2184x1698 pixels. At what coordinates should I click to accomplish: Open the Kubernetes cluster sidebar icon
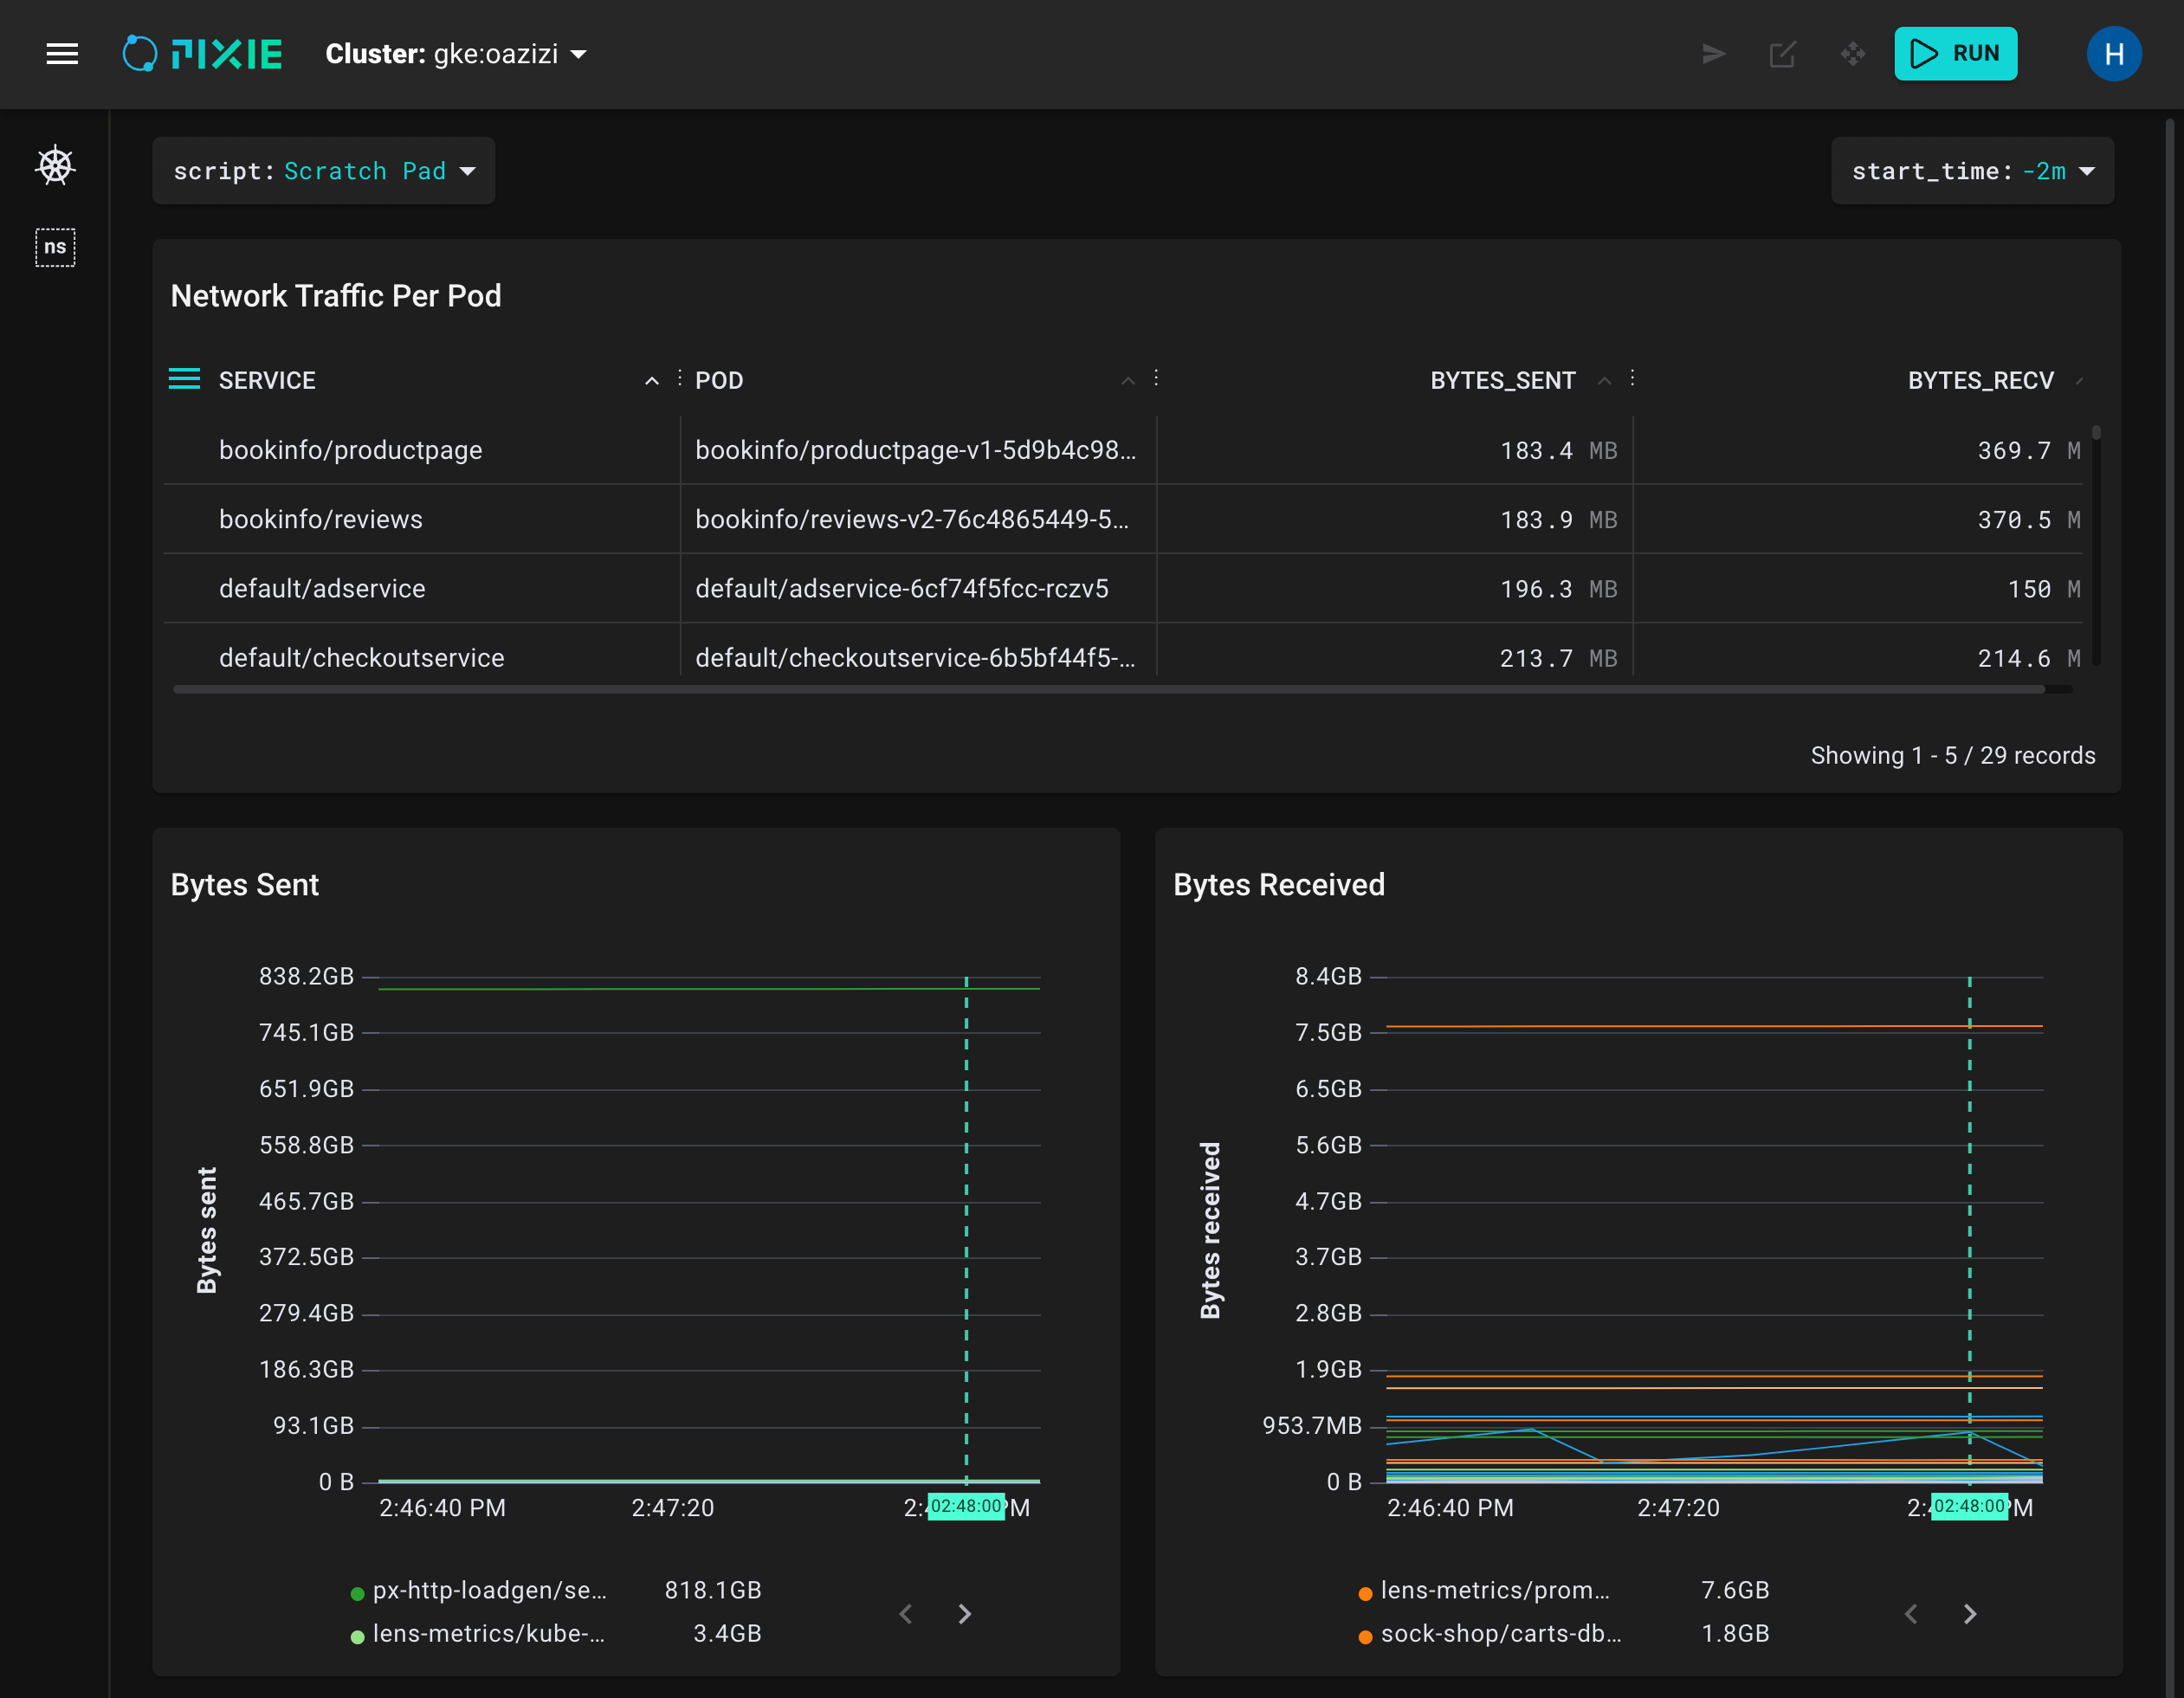click(x=55, y=166)
